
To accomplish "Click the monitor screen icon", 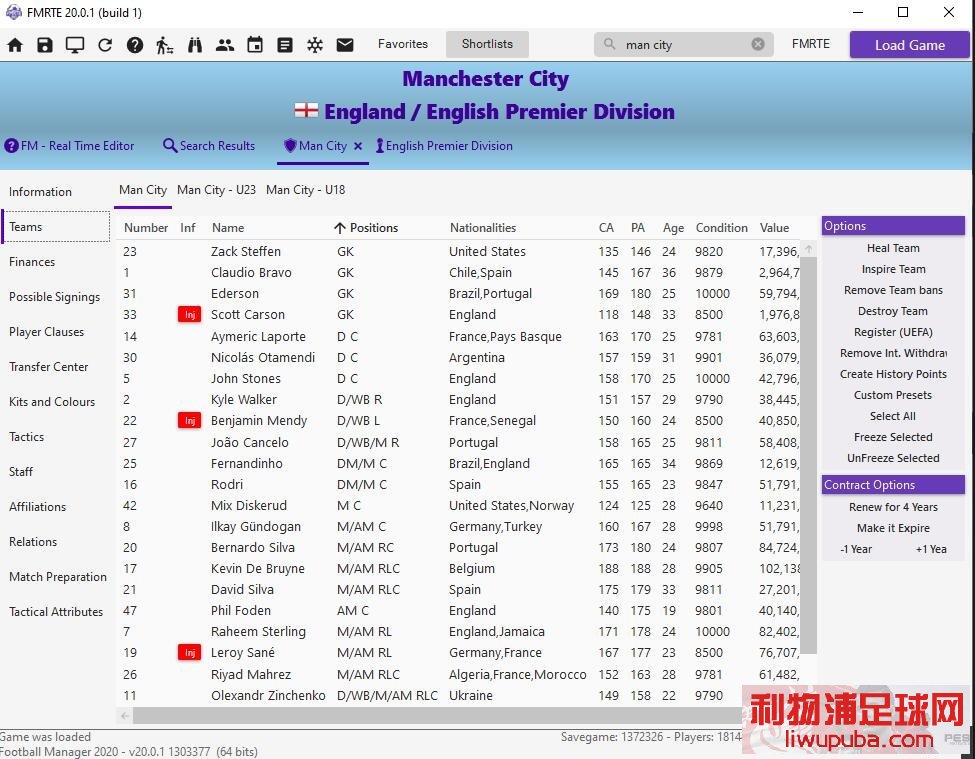I will coord(75,45).
